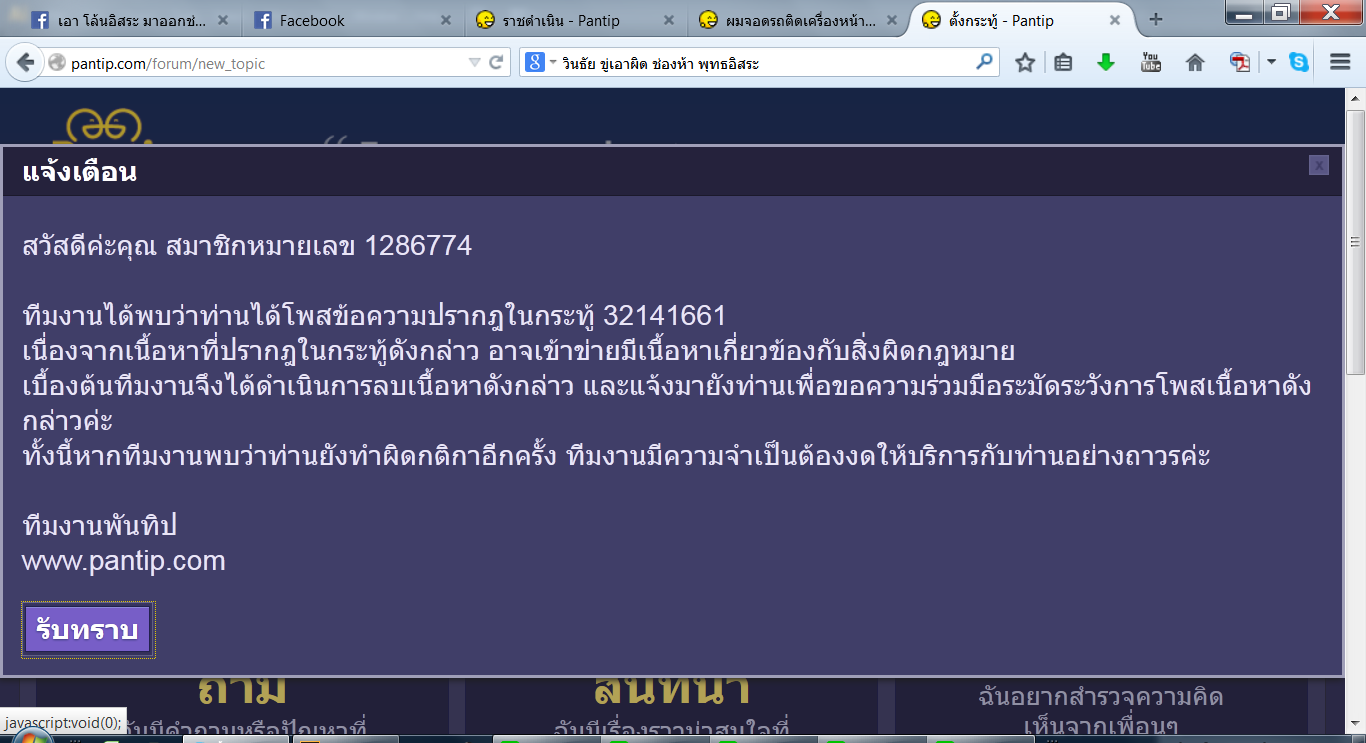Click the search magnifier icon in search box
The height and width of the screenshot is (743, 1366).
click(985, 62)
